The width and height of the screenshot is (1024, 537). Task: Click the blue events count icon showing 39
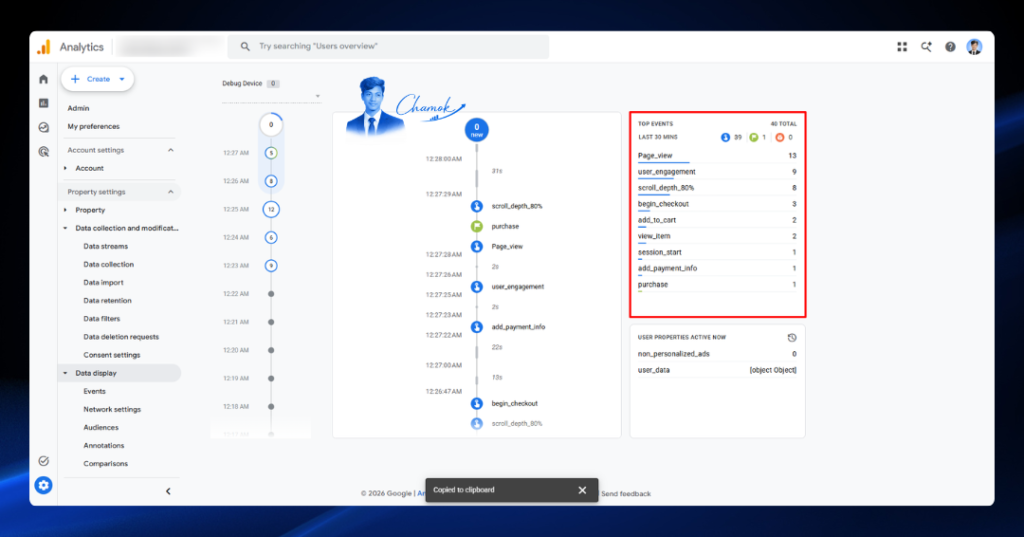tap(725, 137)
